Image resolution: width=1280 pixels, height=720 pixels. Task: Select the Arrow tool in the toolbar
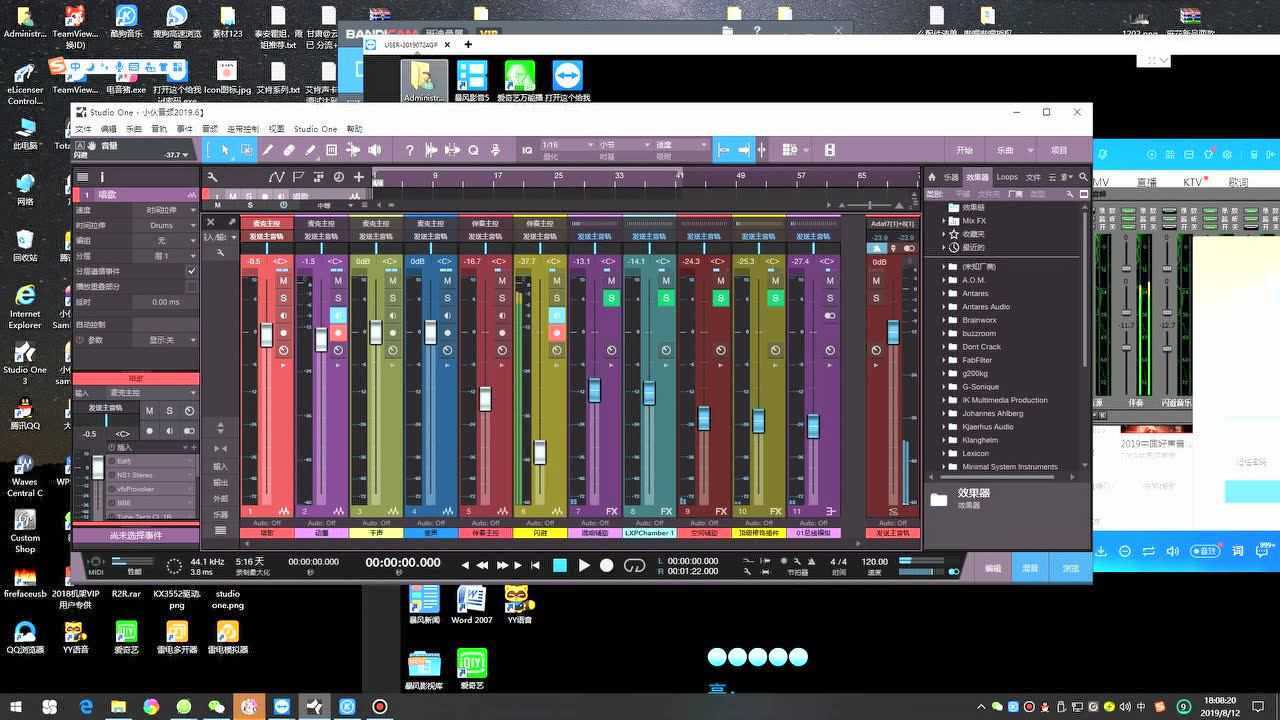pos(225,150)
